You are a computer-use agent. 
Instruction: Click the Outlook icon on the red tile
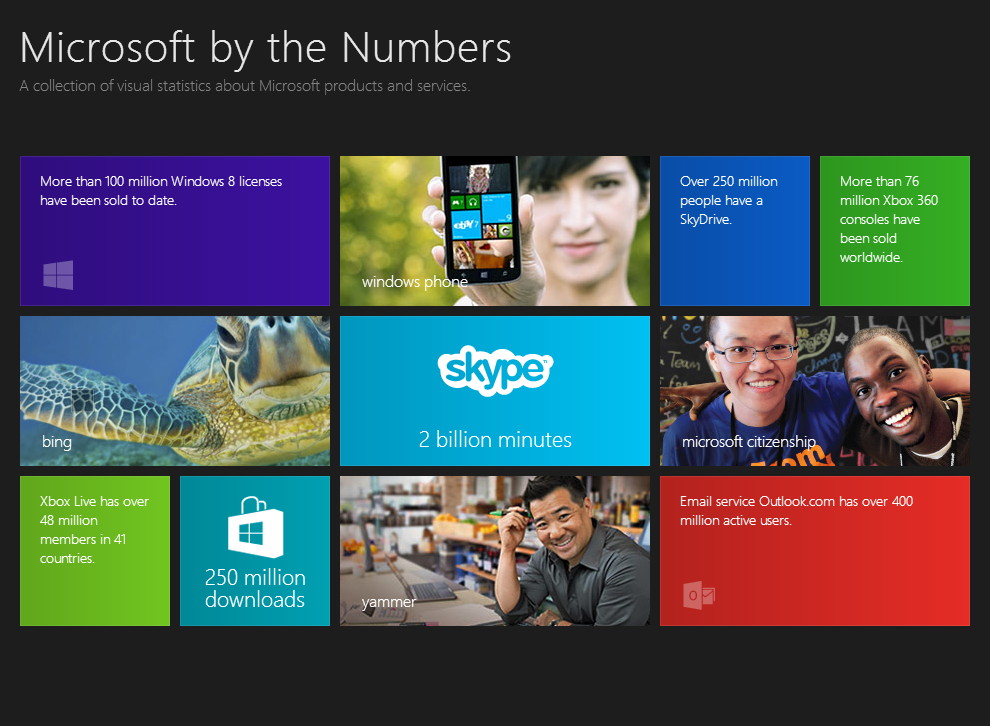coord(699,595)
